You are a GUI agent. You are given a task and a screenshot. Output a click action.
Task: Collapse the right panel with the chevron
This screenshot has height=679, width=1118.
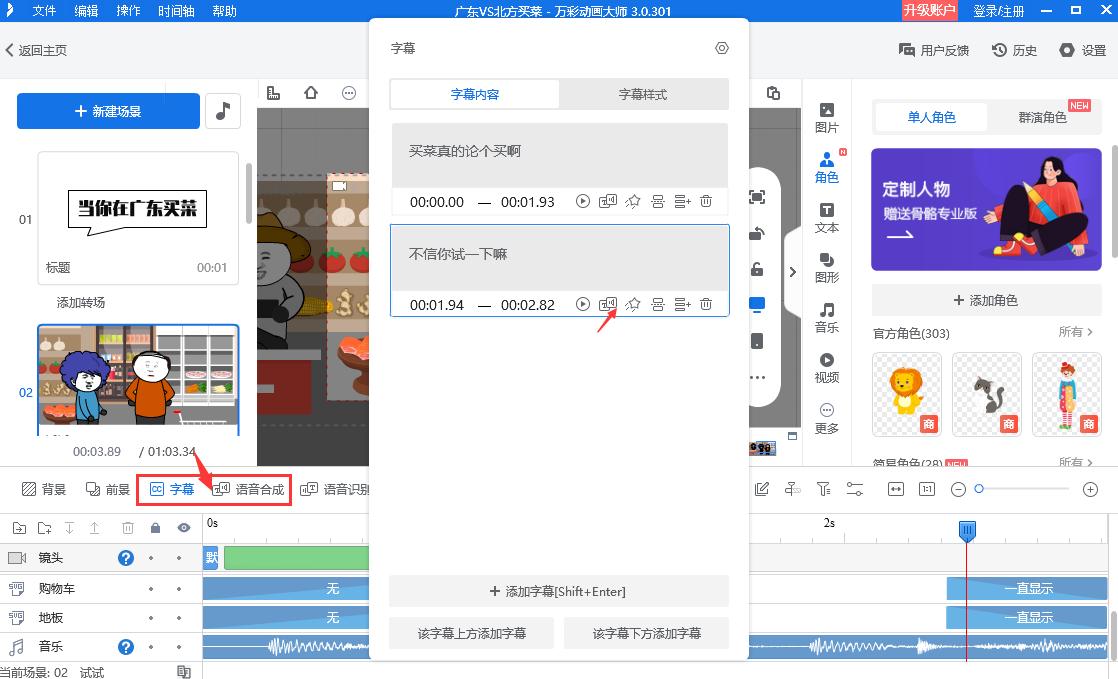[x=793, y=270]
